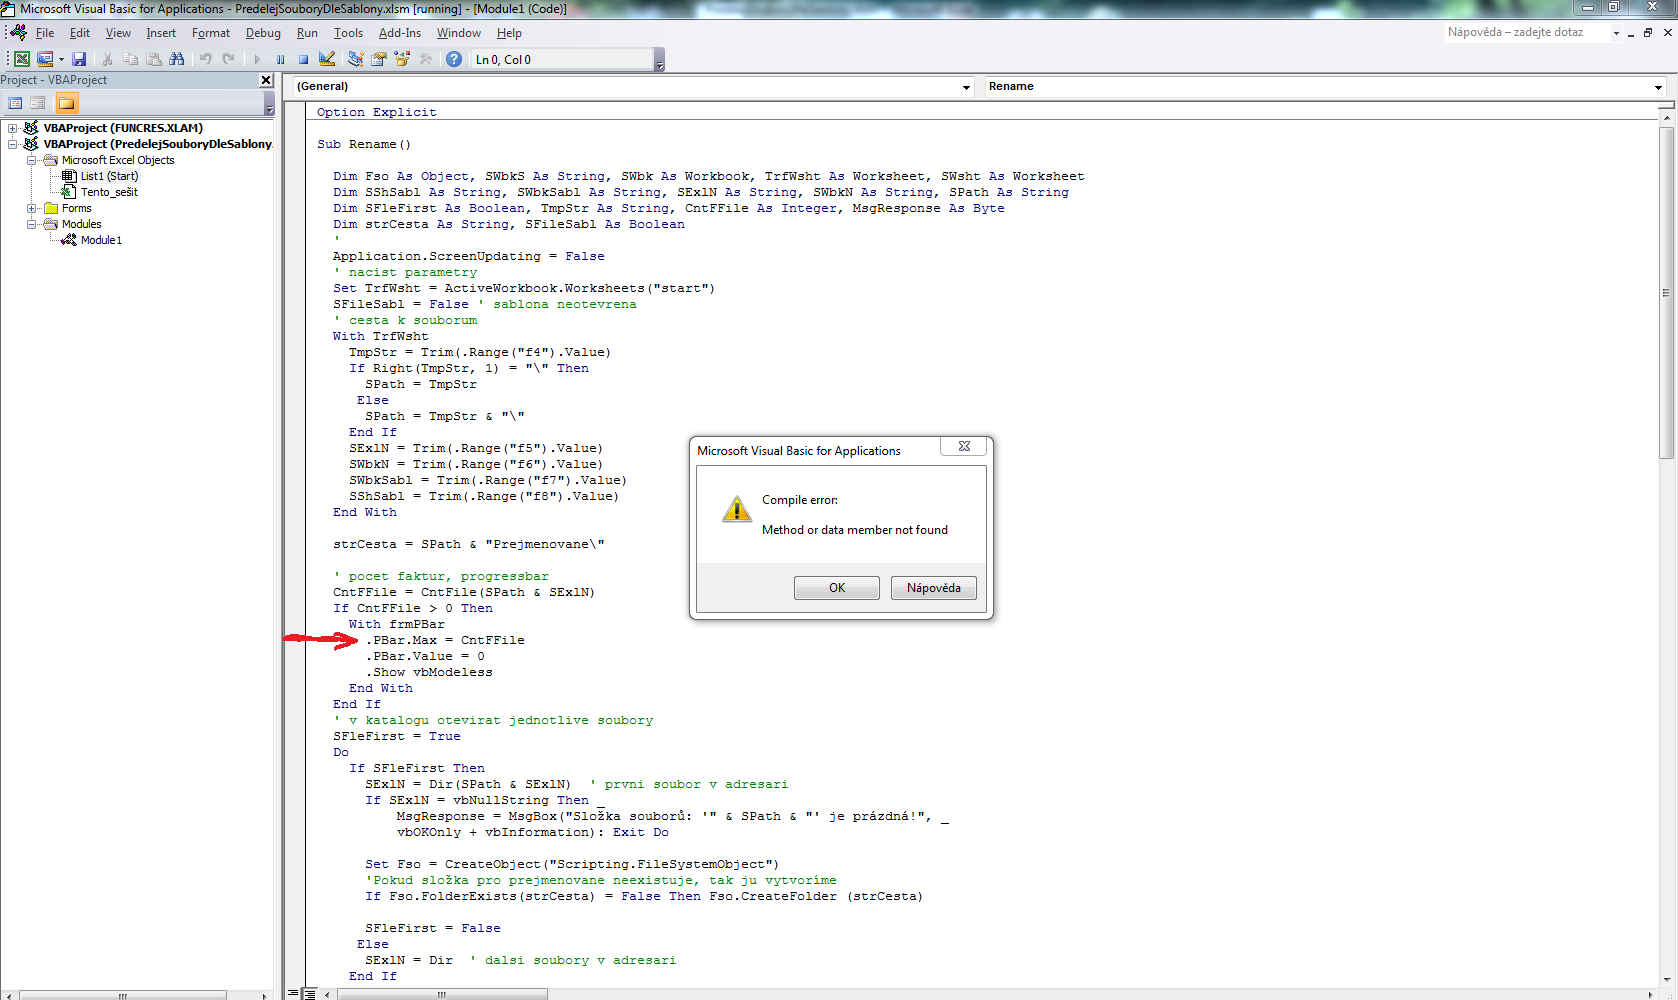The height and width of the screenshot is (1000, 1678).
Task: Click the Find binoculars icon
Action: click(x=177, y=60)
